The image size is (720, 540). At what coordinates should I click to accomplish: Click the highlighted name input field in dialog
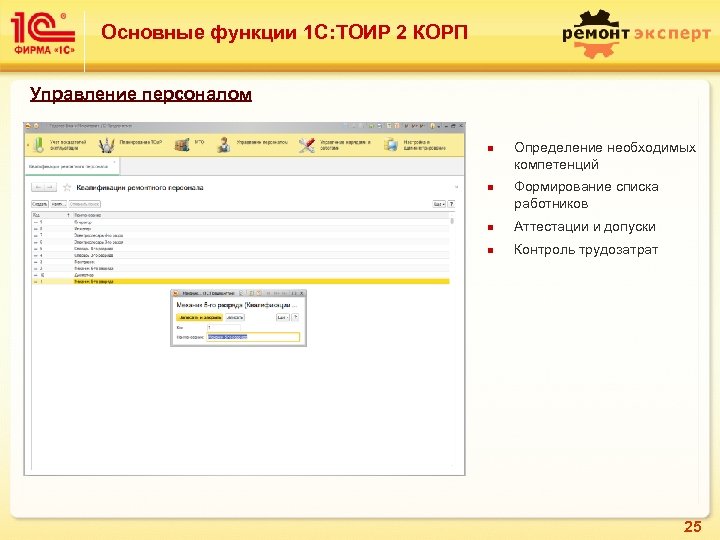click(x=253, y=337)
